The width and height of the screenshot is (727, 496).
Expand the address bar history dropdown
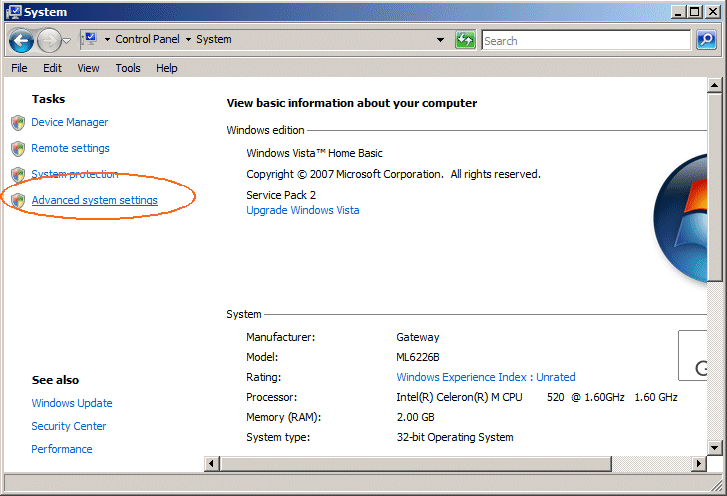click(441, 41)
